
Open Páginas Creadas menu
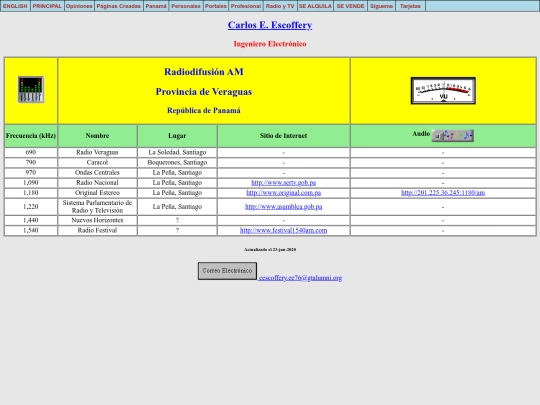coord(119,6)
